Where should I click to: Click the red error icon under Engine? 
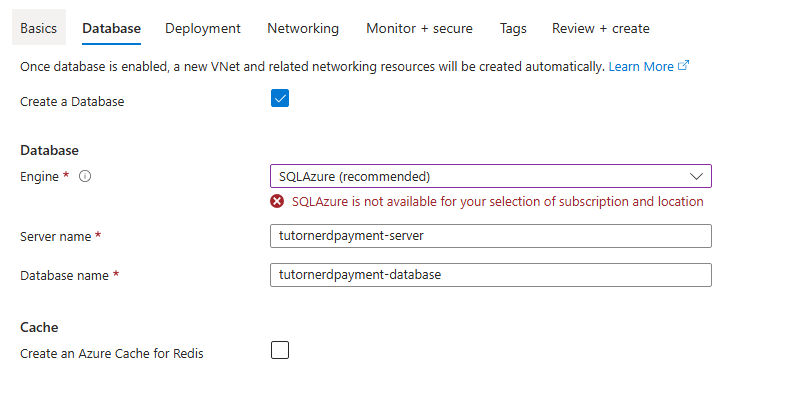(277, 201)
